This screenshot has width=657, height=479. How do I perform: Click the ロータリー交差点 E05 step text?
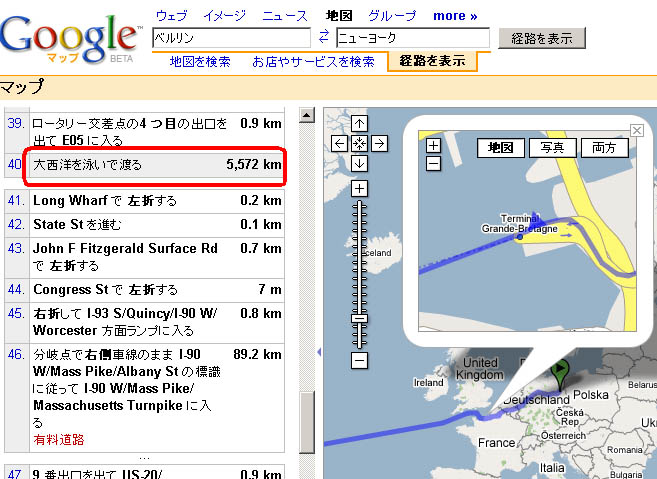pyautogui.click(x=130, y=132)
